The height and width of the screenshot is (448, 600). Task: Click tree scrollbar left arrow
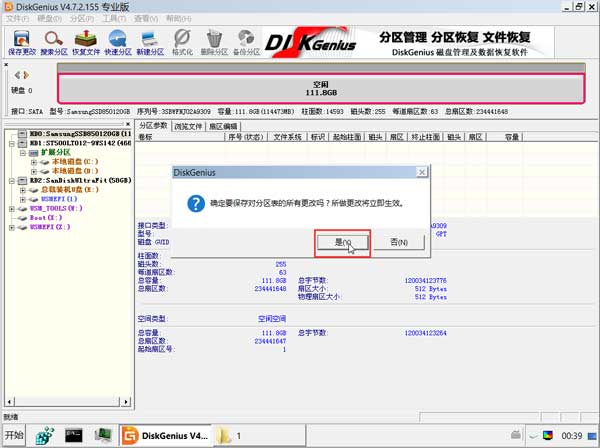(9, 402)
